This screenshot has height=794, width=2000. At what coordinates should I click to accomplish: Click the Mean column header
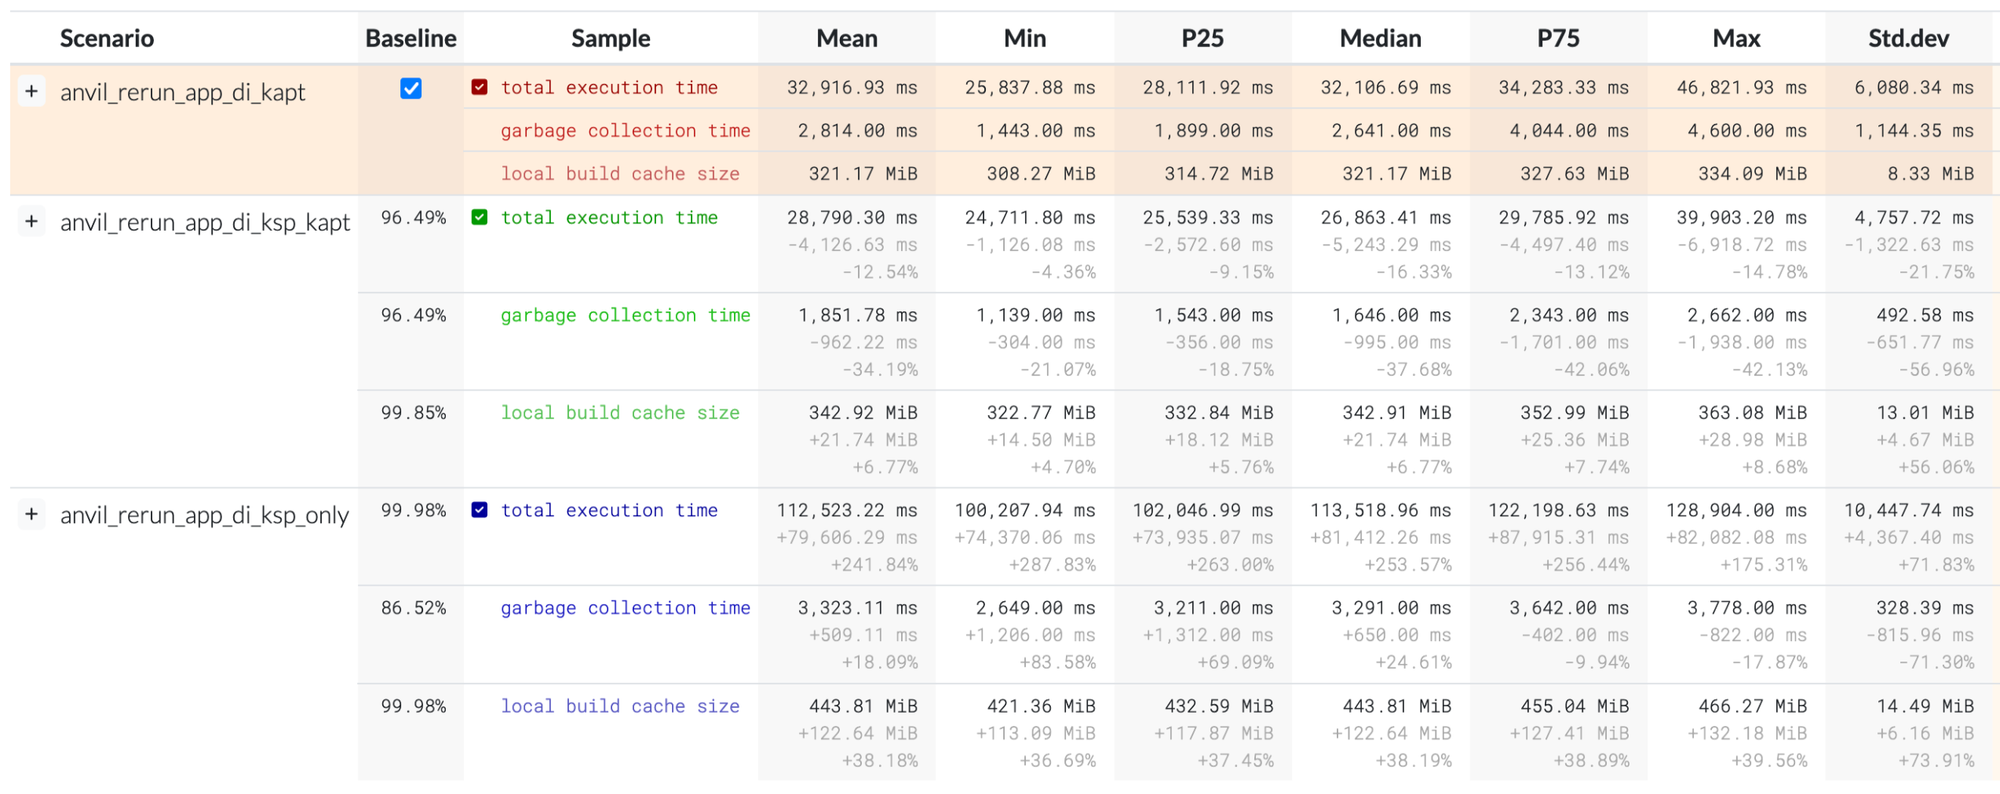847,38
